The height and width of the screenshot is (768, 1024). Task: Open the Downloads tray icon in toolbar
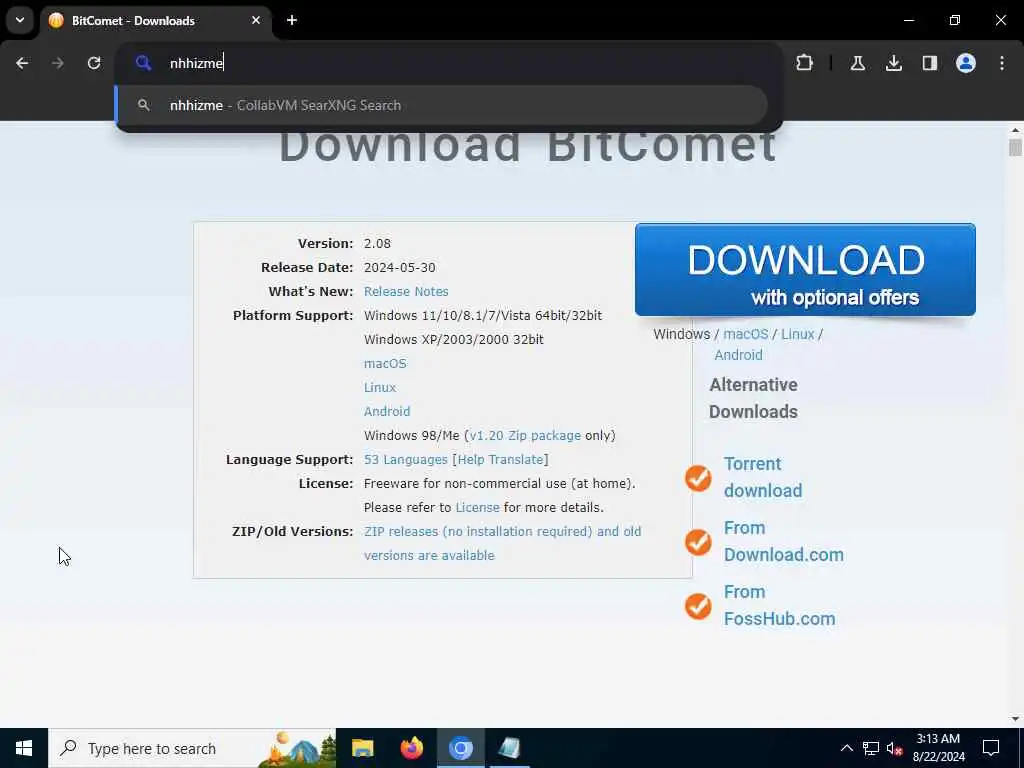point(893,63)
